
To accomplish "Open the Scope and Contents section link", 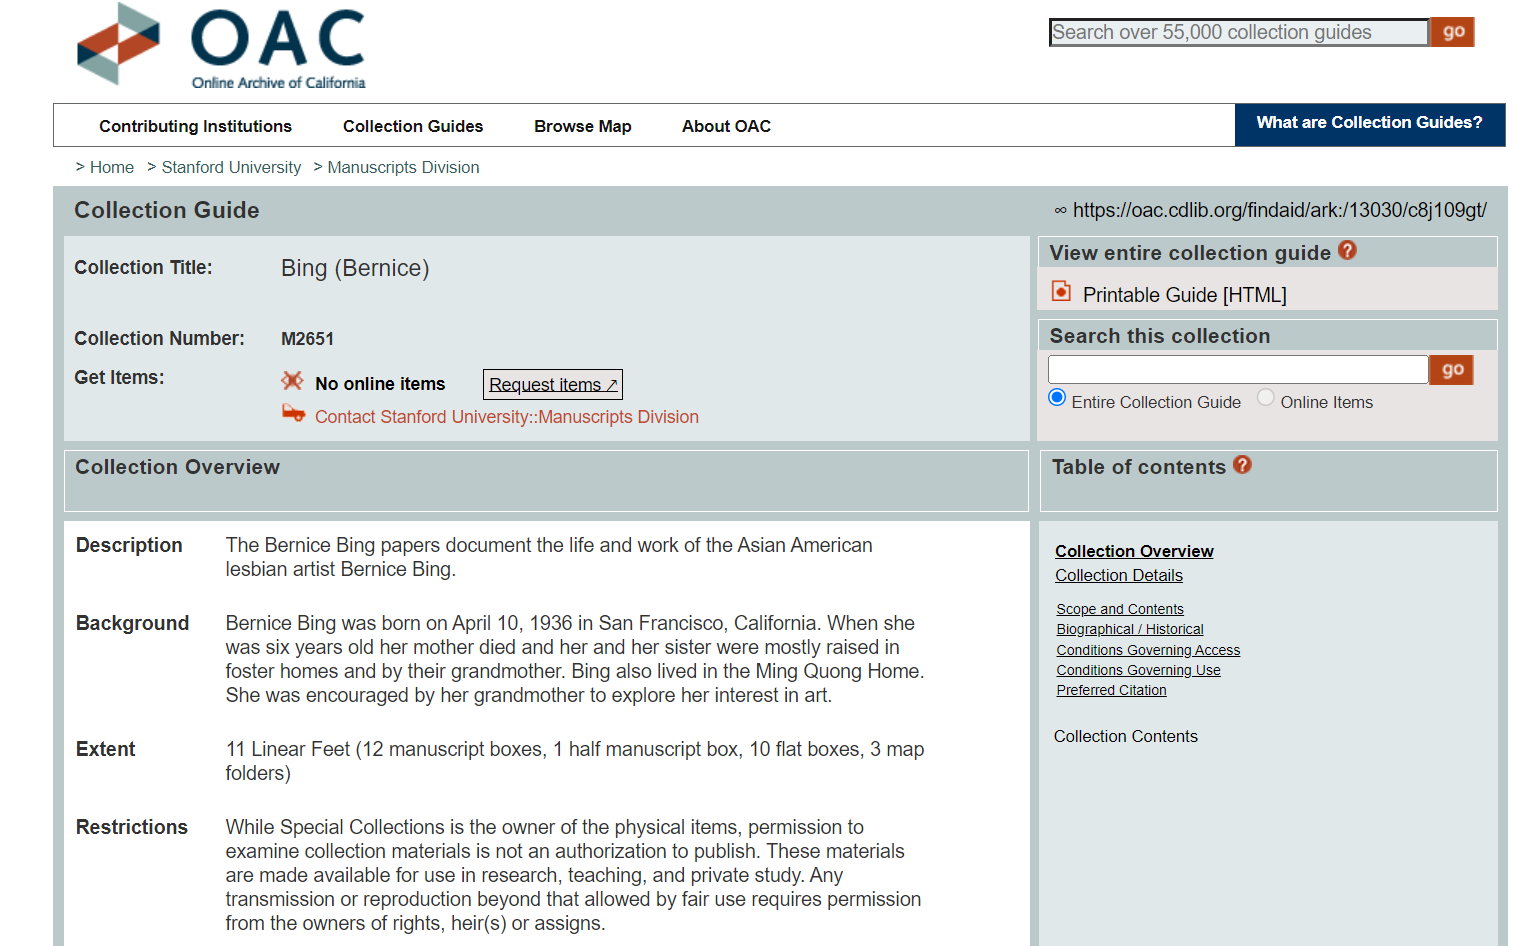I will coord(1120,609).
